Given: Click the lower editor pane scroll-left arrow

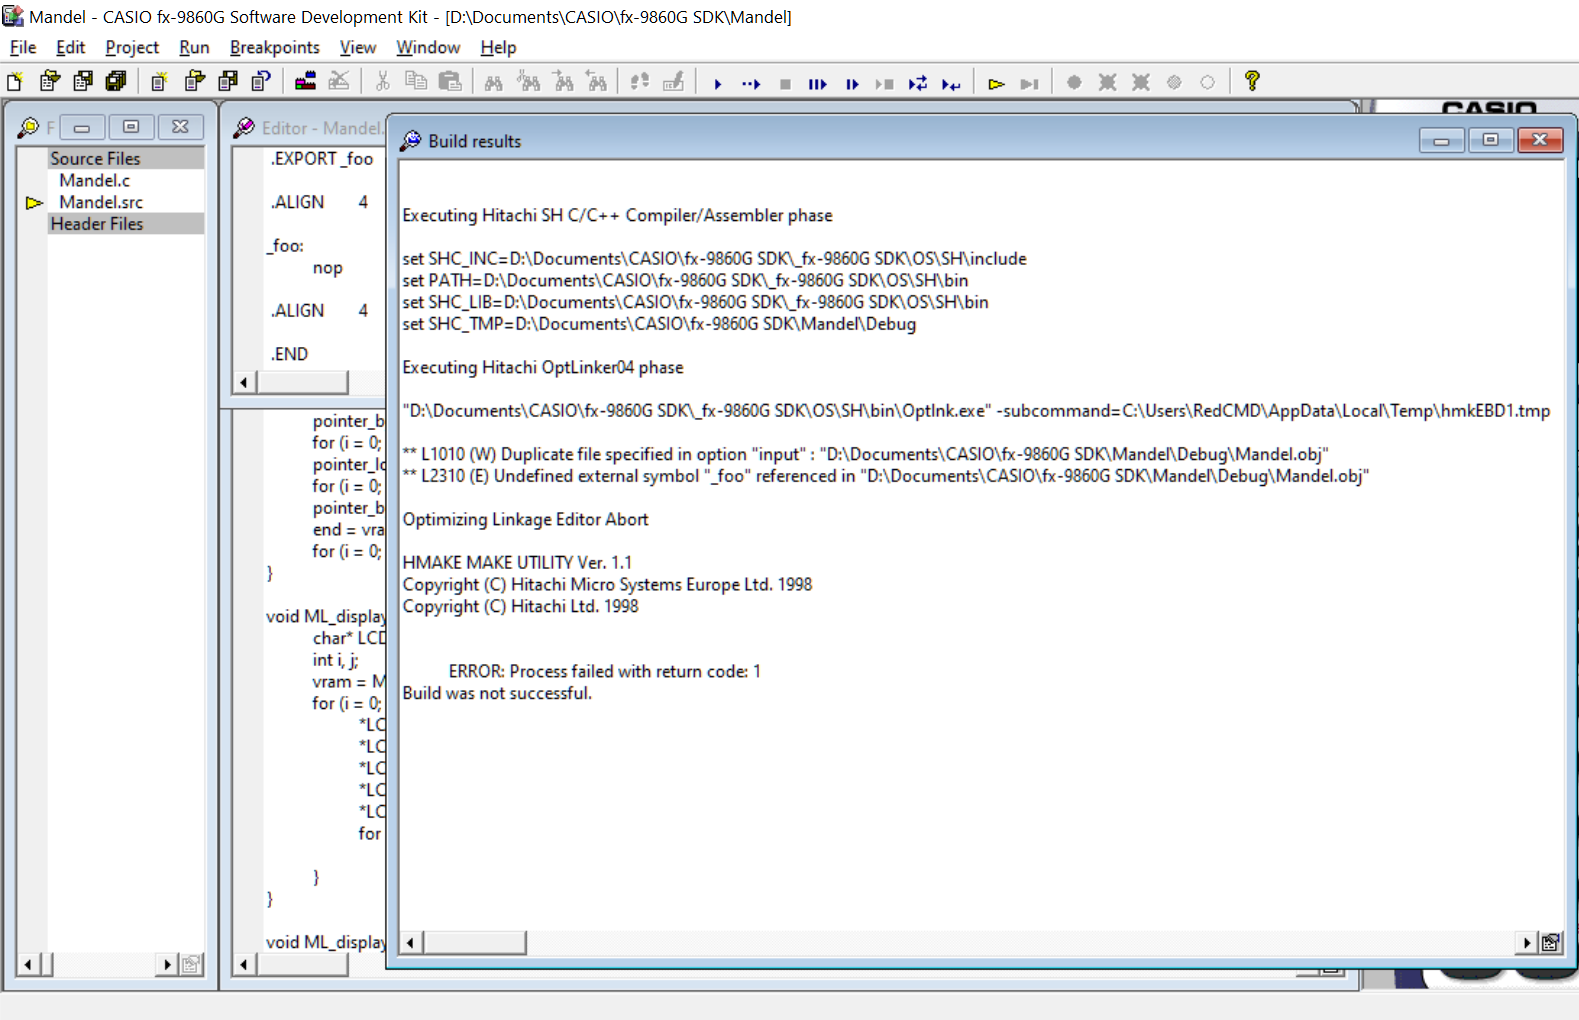Looking at the screenshot, I should 245,964.
